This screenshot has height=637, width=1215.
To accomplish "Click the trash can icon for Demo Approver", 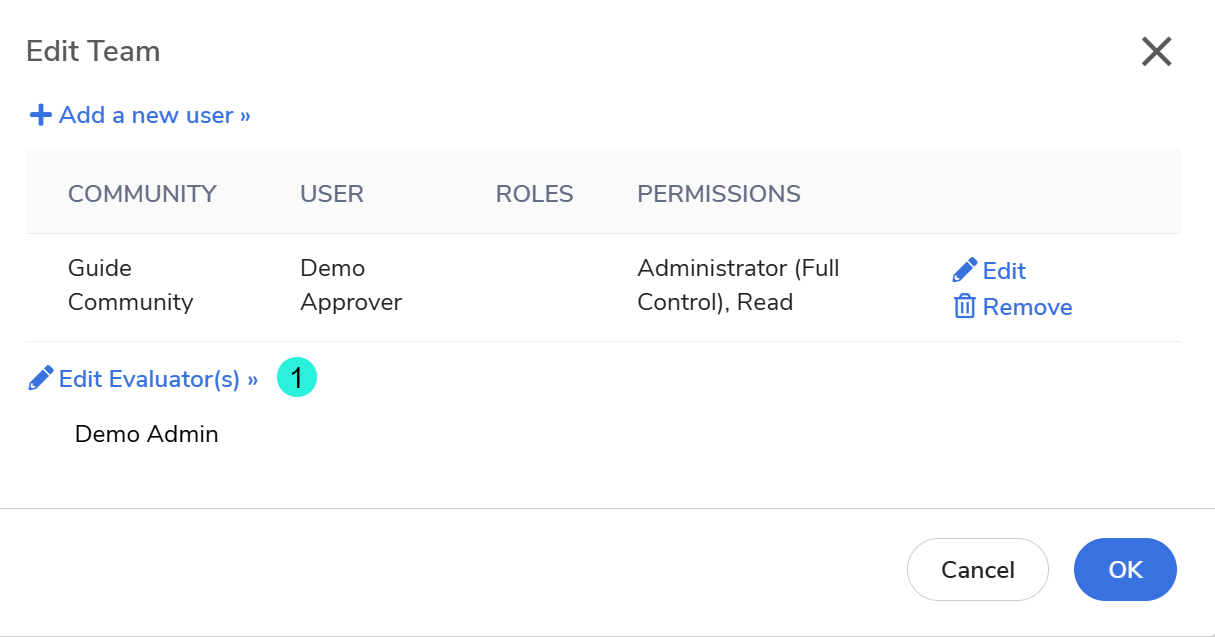I will tap(965, 307).
